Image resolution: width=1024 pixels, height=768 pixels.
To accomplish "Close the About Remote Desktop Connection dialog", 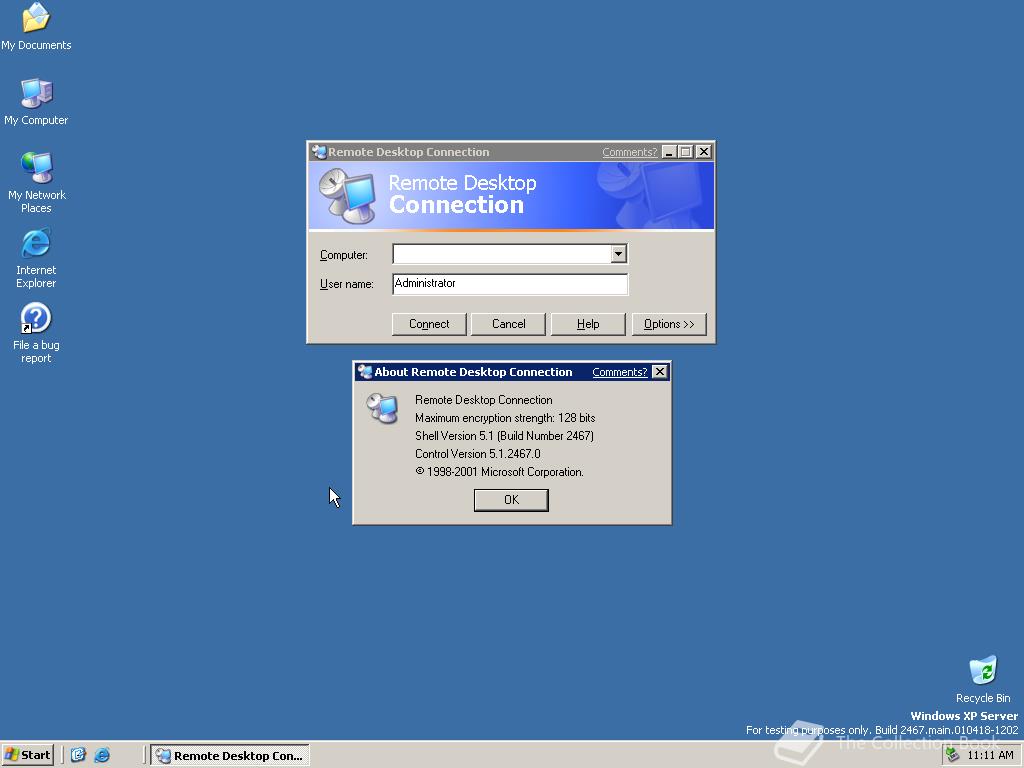I will pyautogui.click(x=660, y=372).
